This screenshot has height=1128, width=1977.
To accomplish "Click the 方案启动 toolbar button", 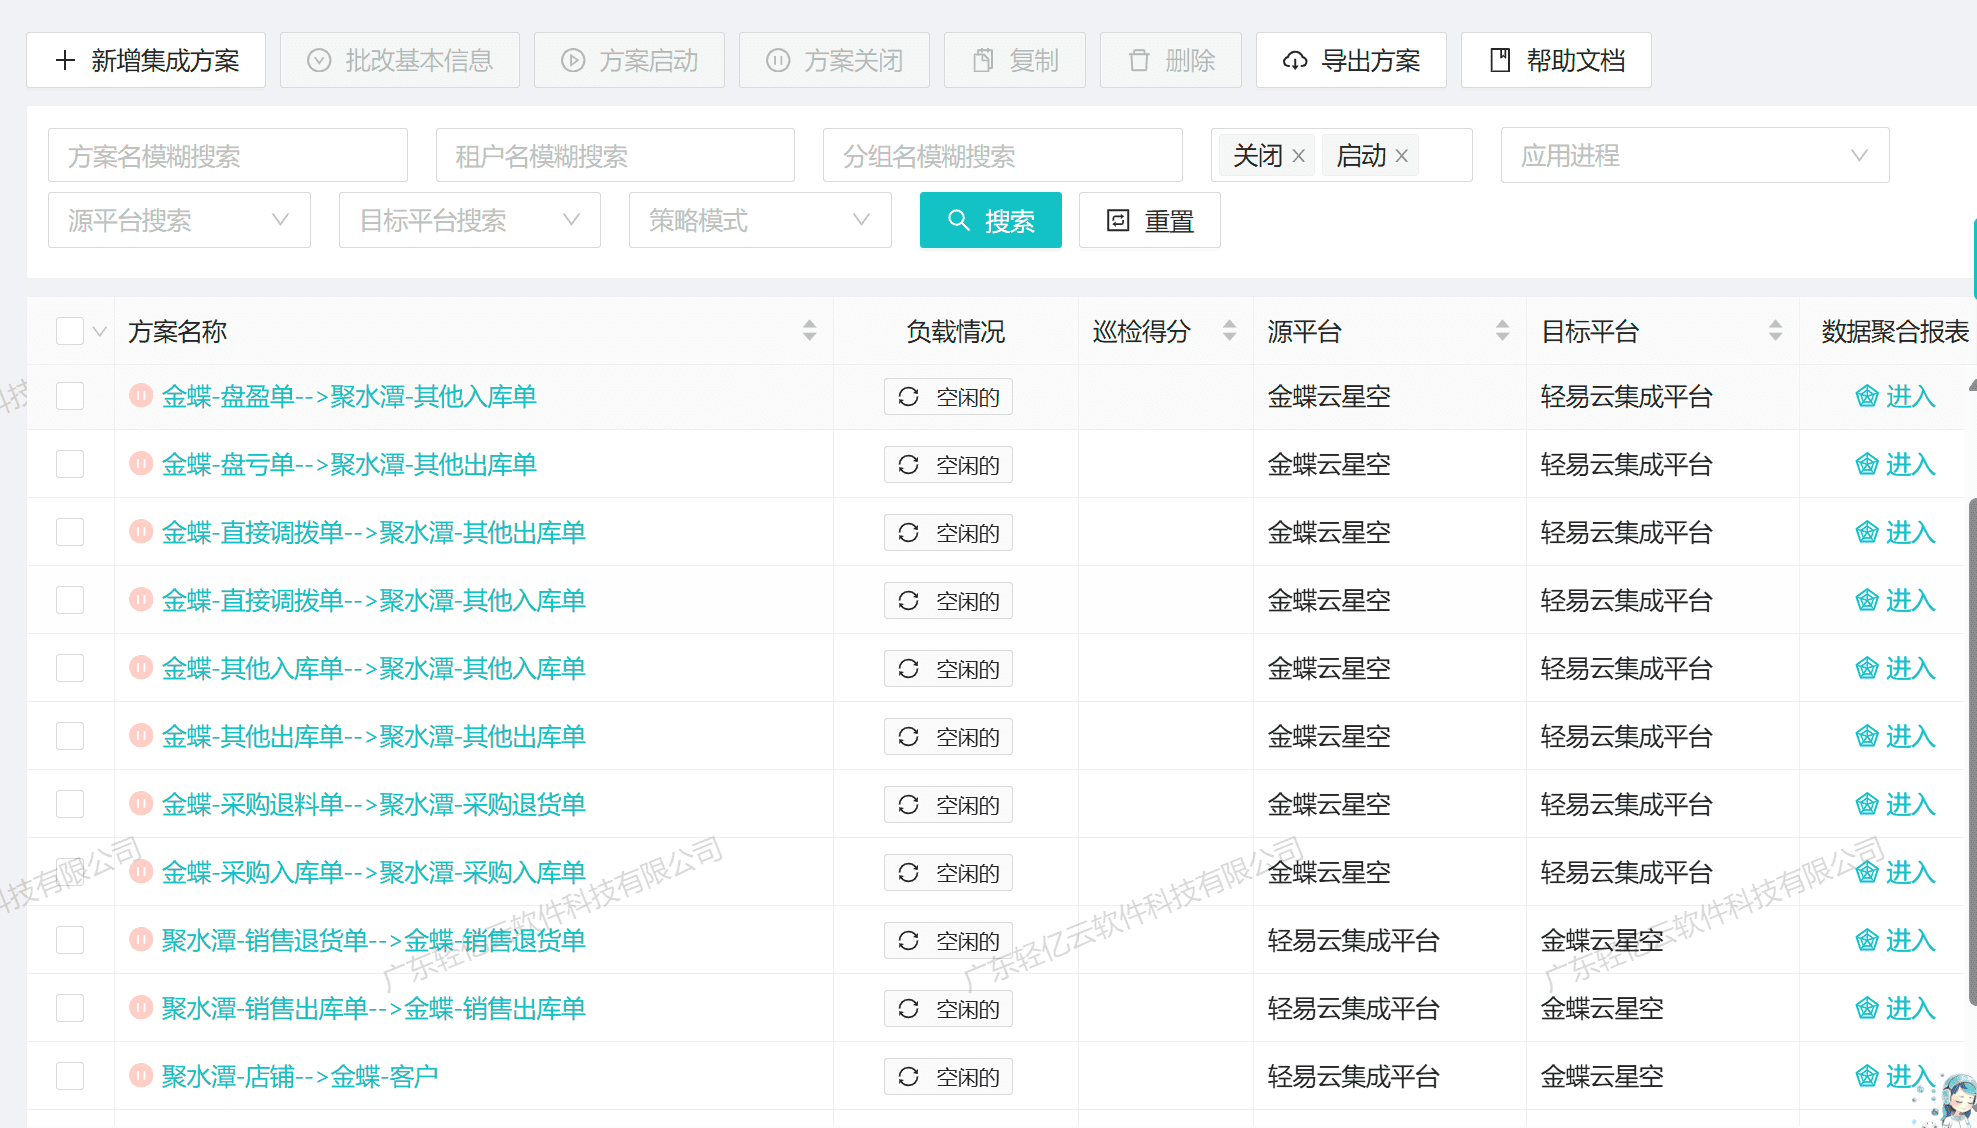I will [x=629, y=60].
